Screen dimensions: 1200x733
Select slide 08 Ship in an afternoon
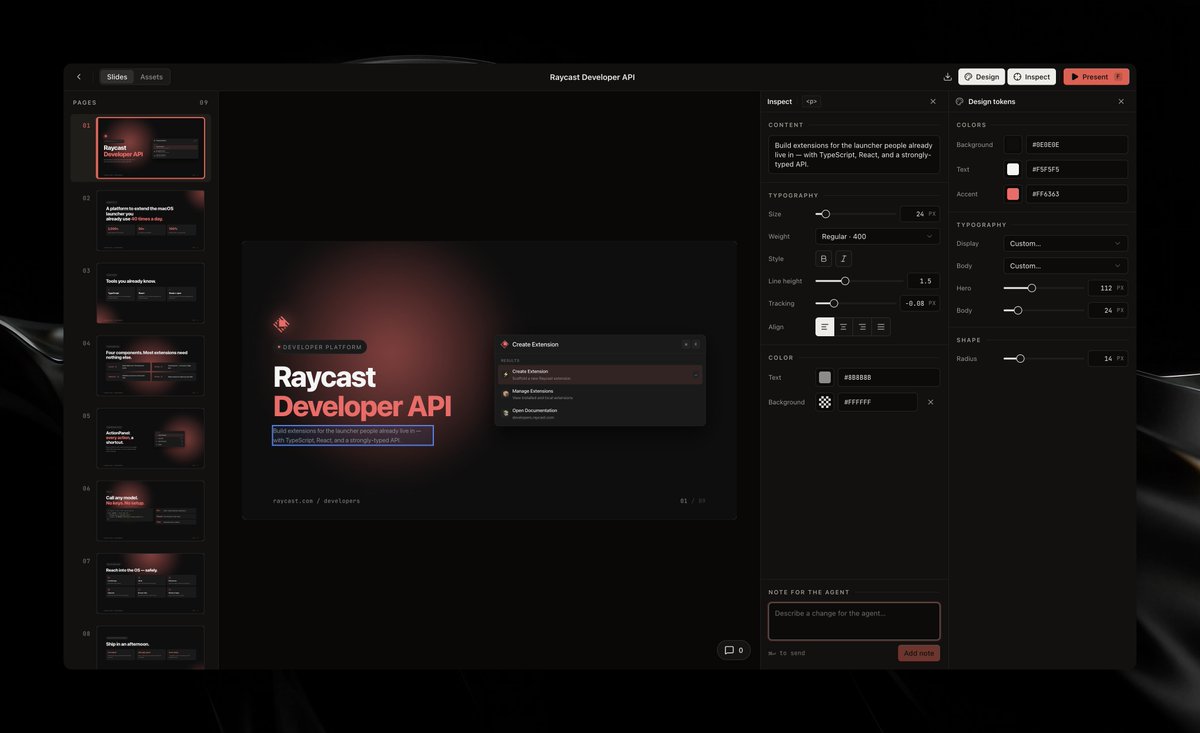(151, 647)
